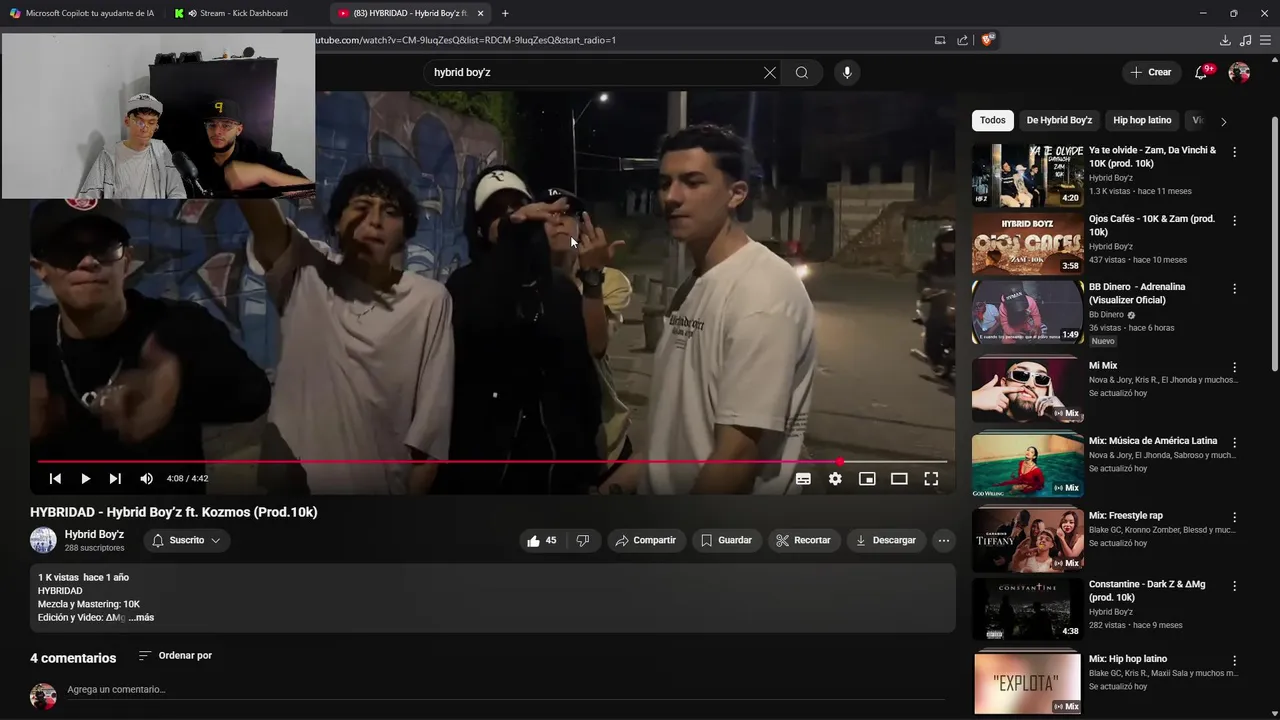Like the video with thumbs up
The height and width of the screenshot is (720, 1280).
pyautogui.click(x=542, y=540)
